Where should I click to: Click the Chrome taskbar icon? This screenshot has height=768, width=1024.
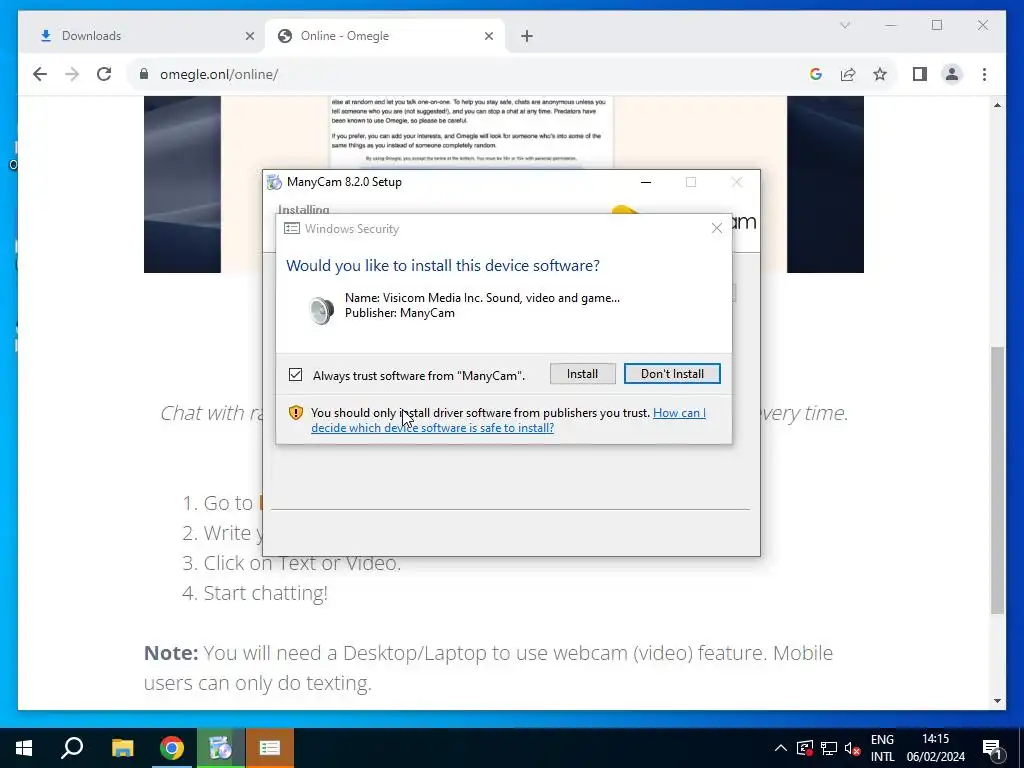[172, 748]
